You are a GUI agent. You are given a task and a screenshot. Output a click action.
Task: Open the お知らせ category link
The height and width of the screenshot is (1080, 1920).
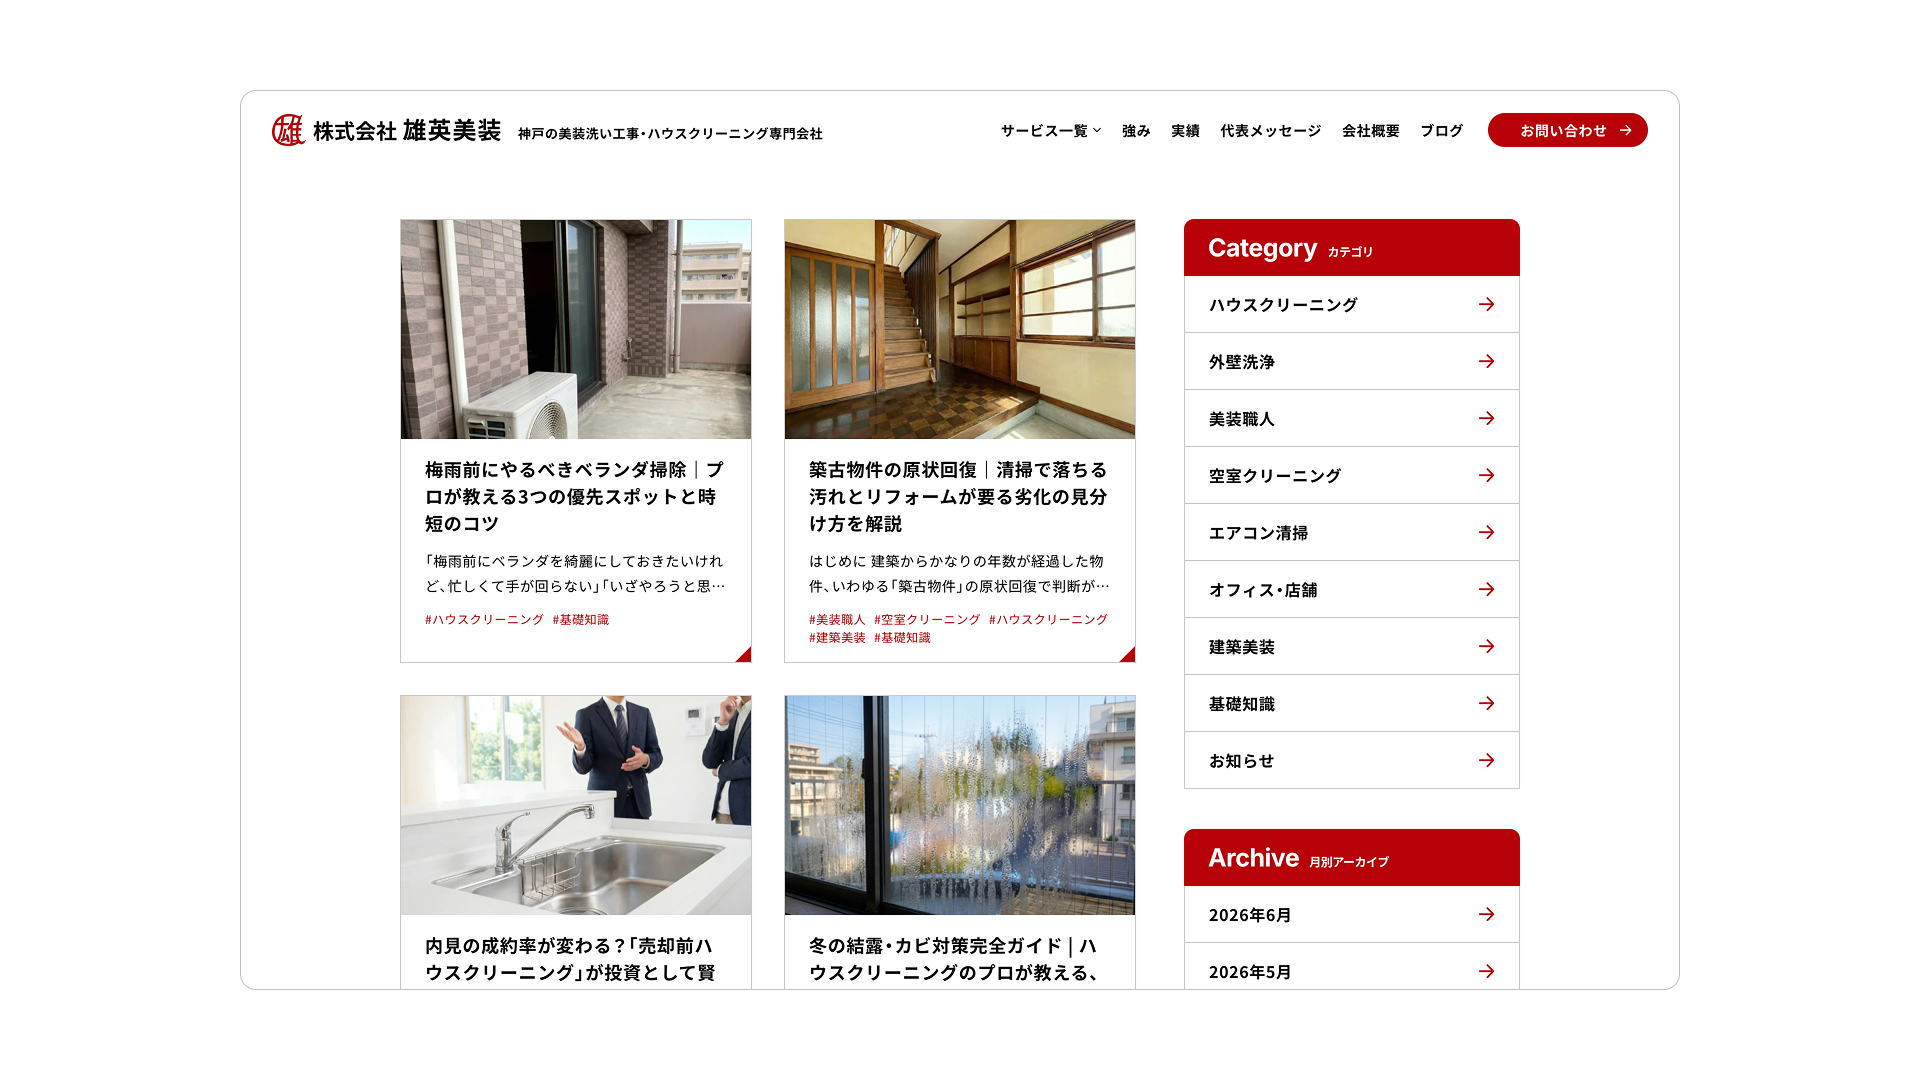1352,760
